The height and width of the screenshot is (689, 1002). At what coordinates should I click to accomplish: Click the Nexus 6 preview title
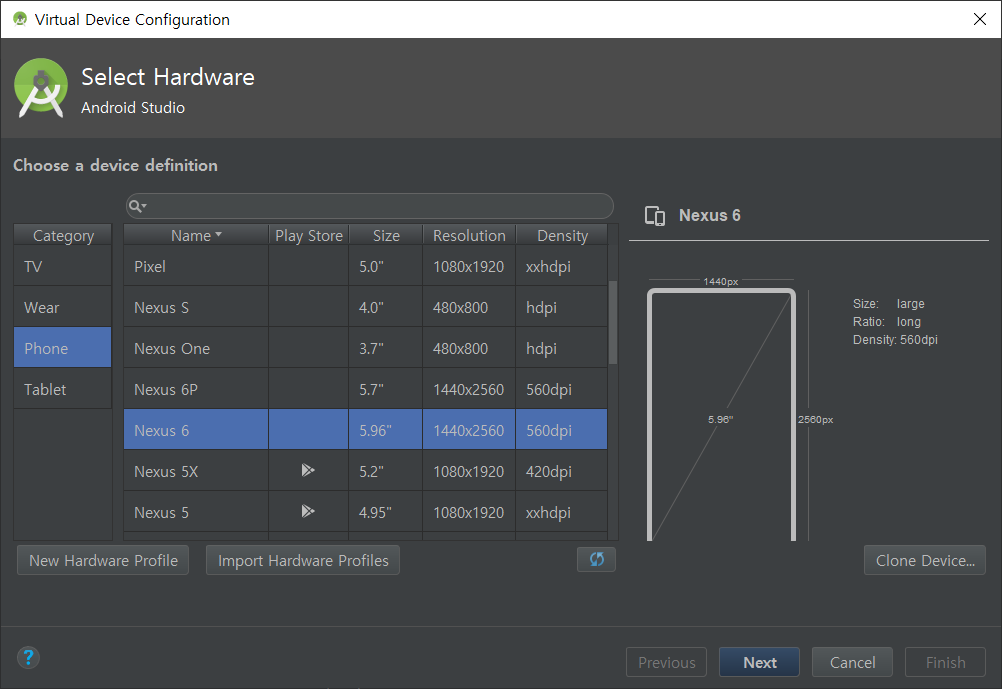(x=709, y=215)
